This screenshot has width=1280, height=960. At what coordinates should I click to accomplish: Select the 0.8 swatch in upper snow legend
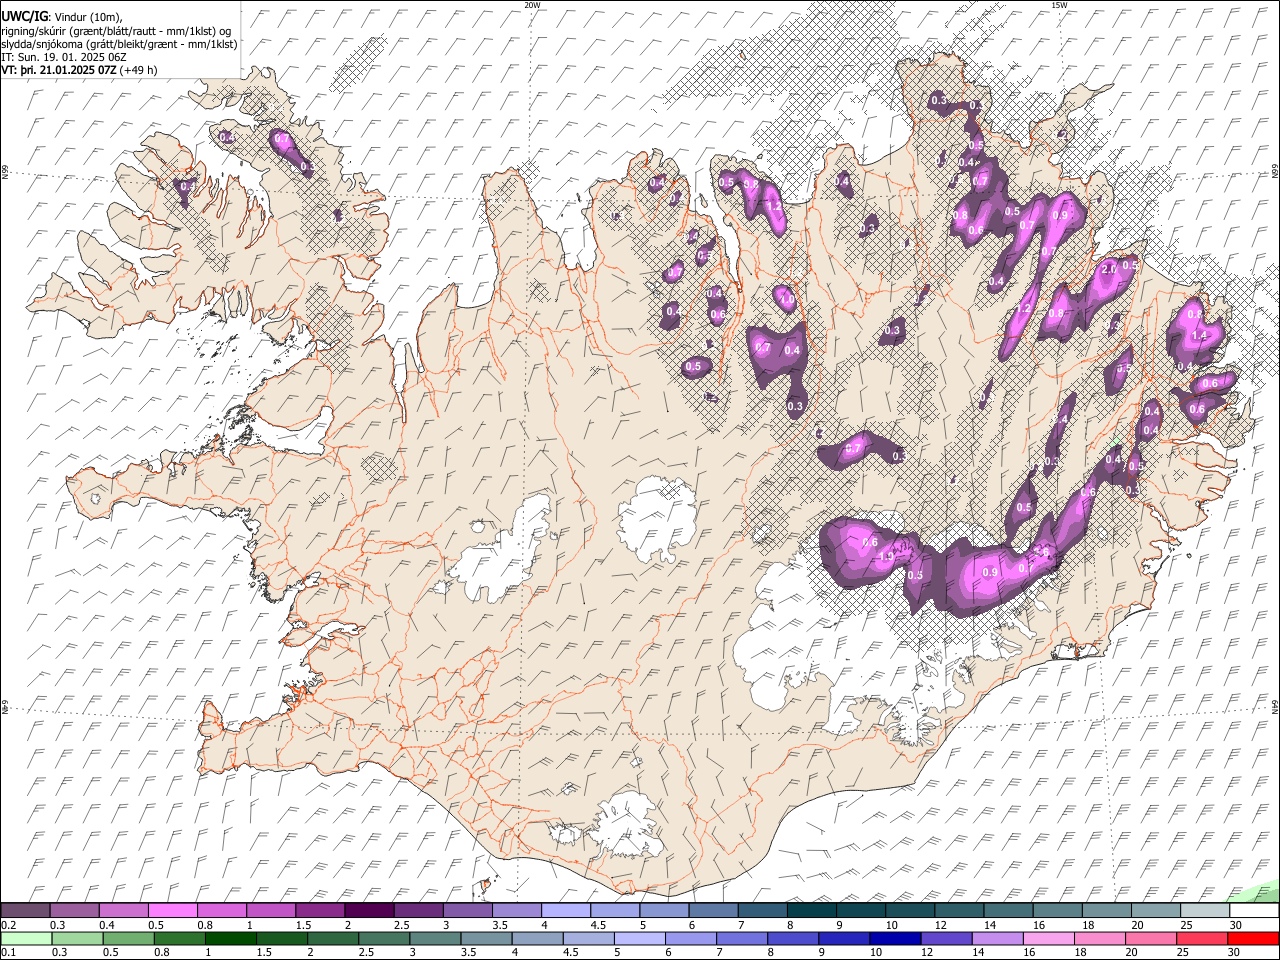(x=221, y=911)
